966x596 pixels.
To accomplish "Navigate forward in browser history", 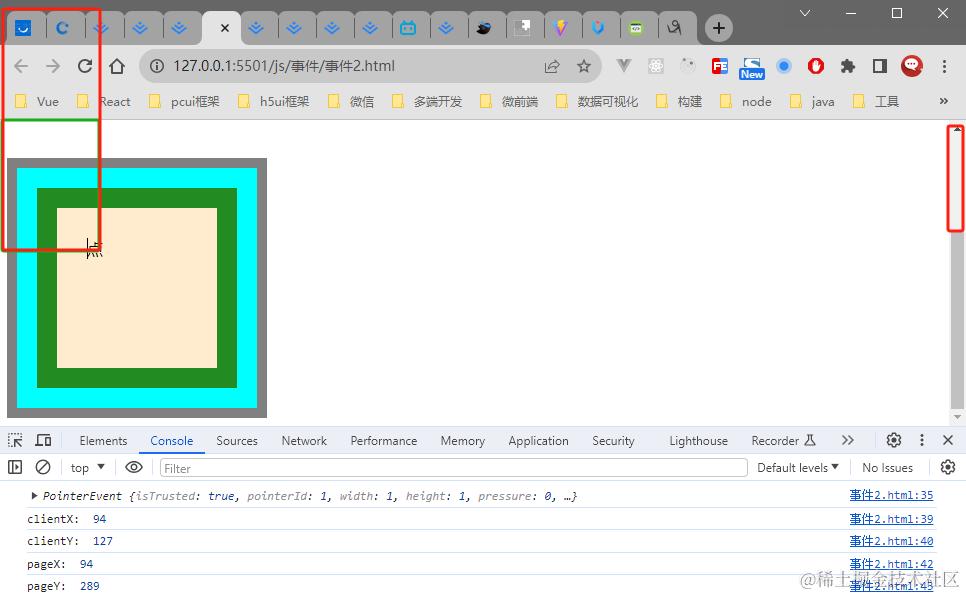I will point(53,66).
